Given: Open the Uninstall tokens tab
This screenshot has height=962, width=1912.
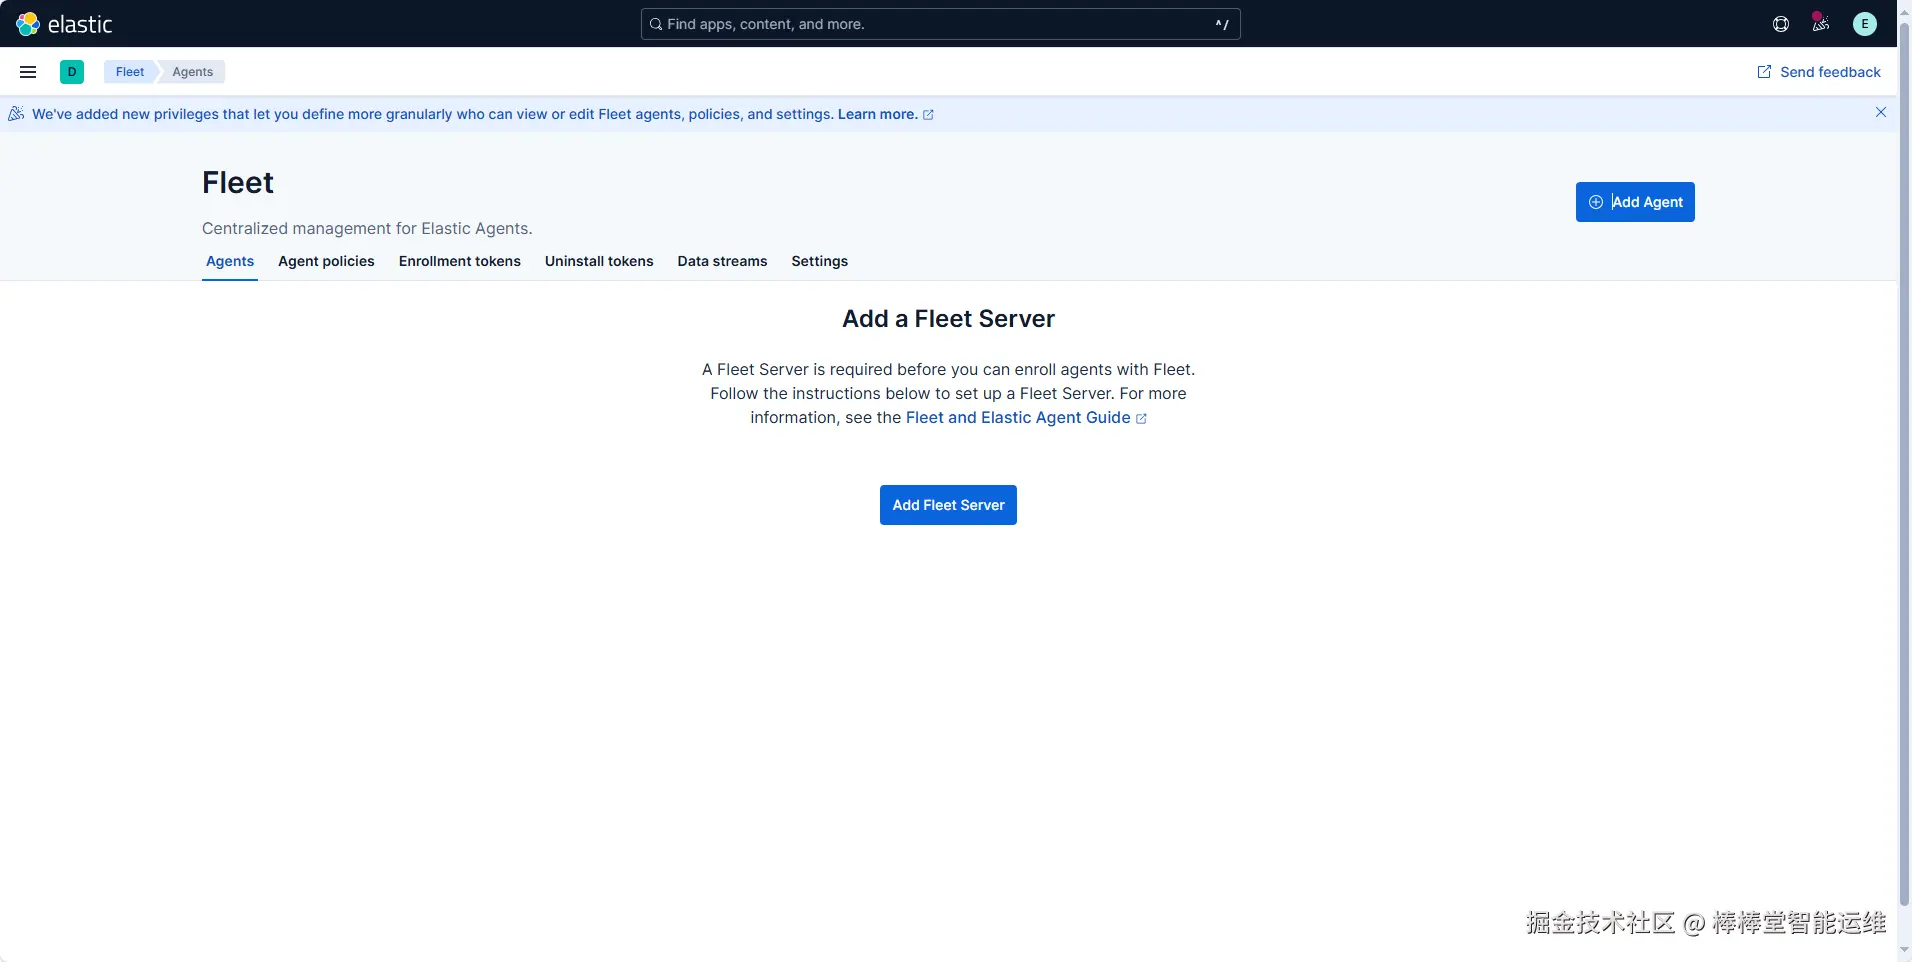Looking at the screenshot, I should tap(599, 261).
